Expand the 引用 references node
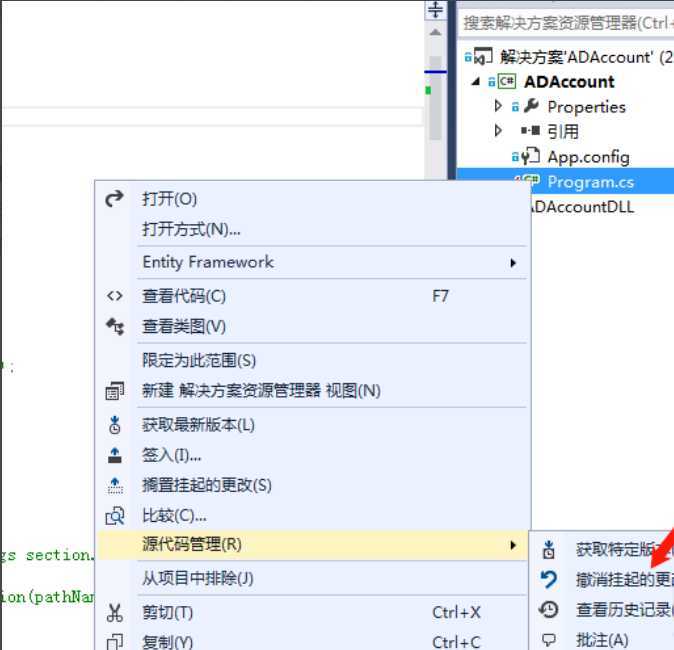This screenshot has height=650, width=674. [498, 130]
